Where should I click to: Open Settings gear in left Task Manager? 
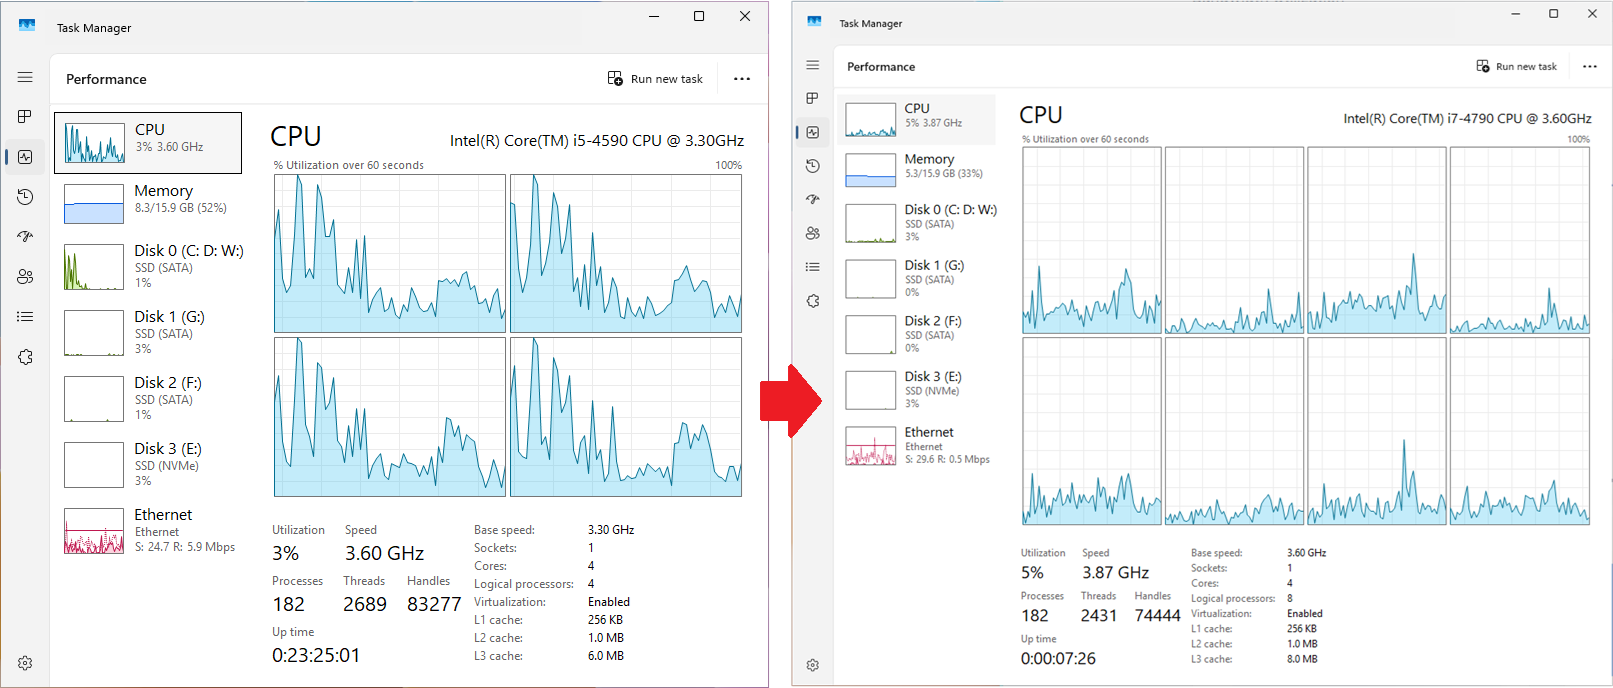(25, 663)
